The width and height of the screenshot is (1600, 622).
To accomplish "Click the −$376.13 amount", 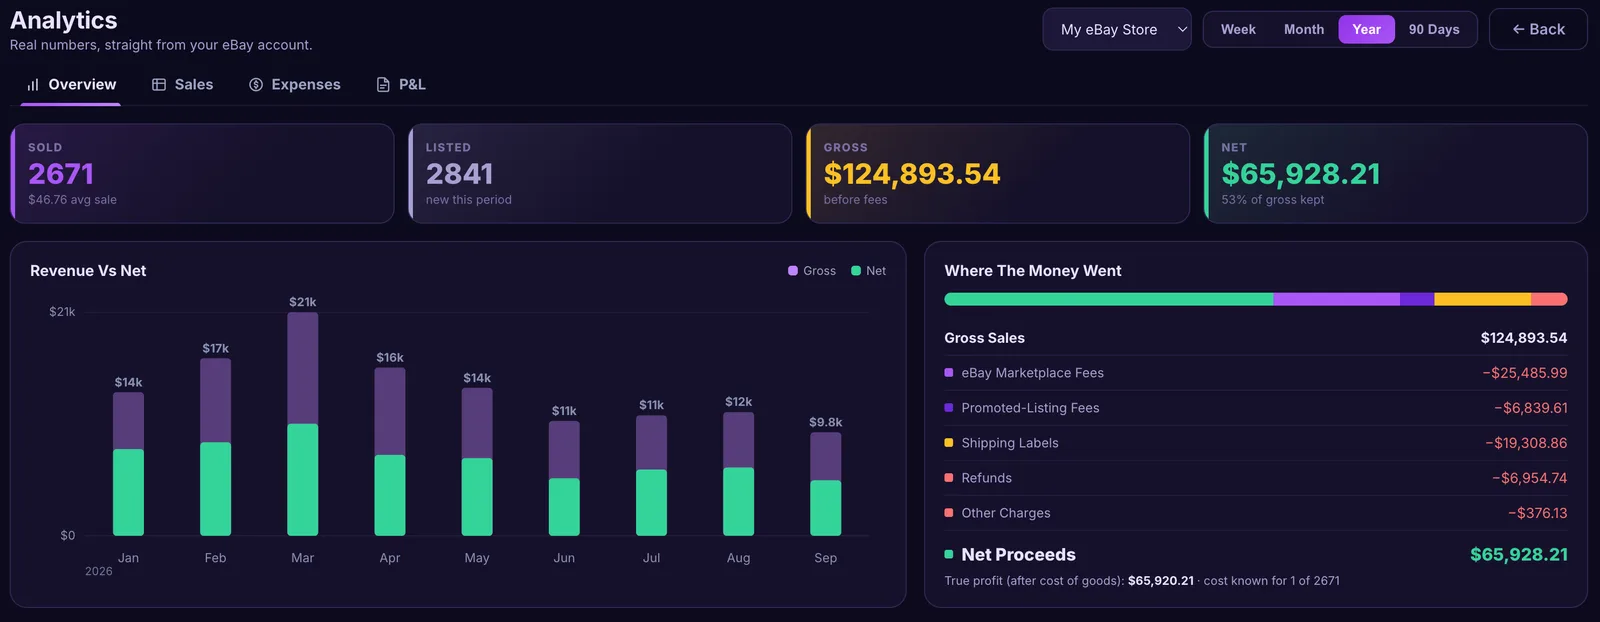I will point(1538,513).
